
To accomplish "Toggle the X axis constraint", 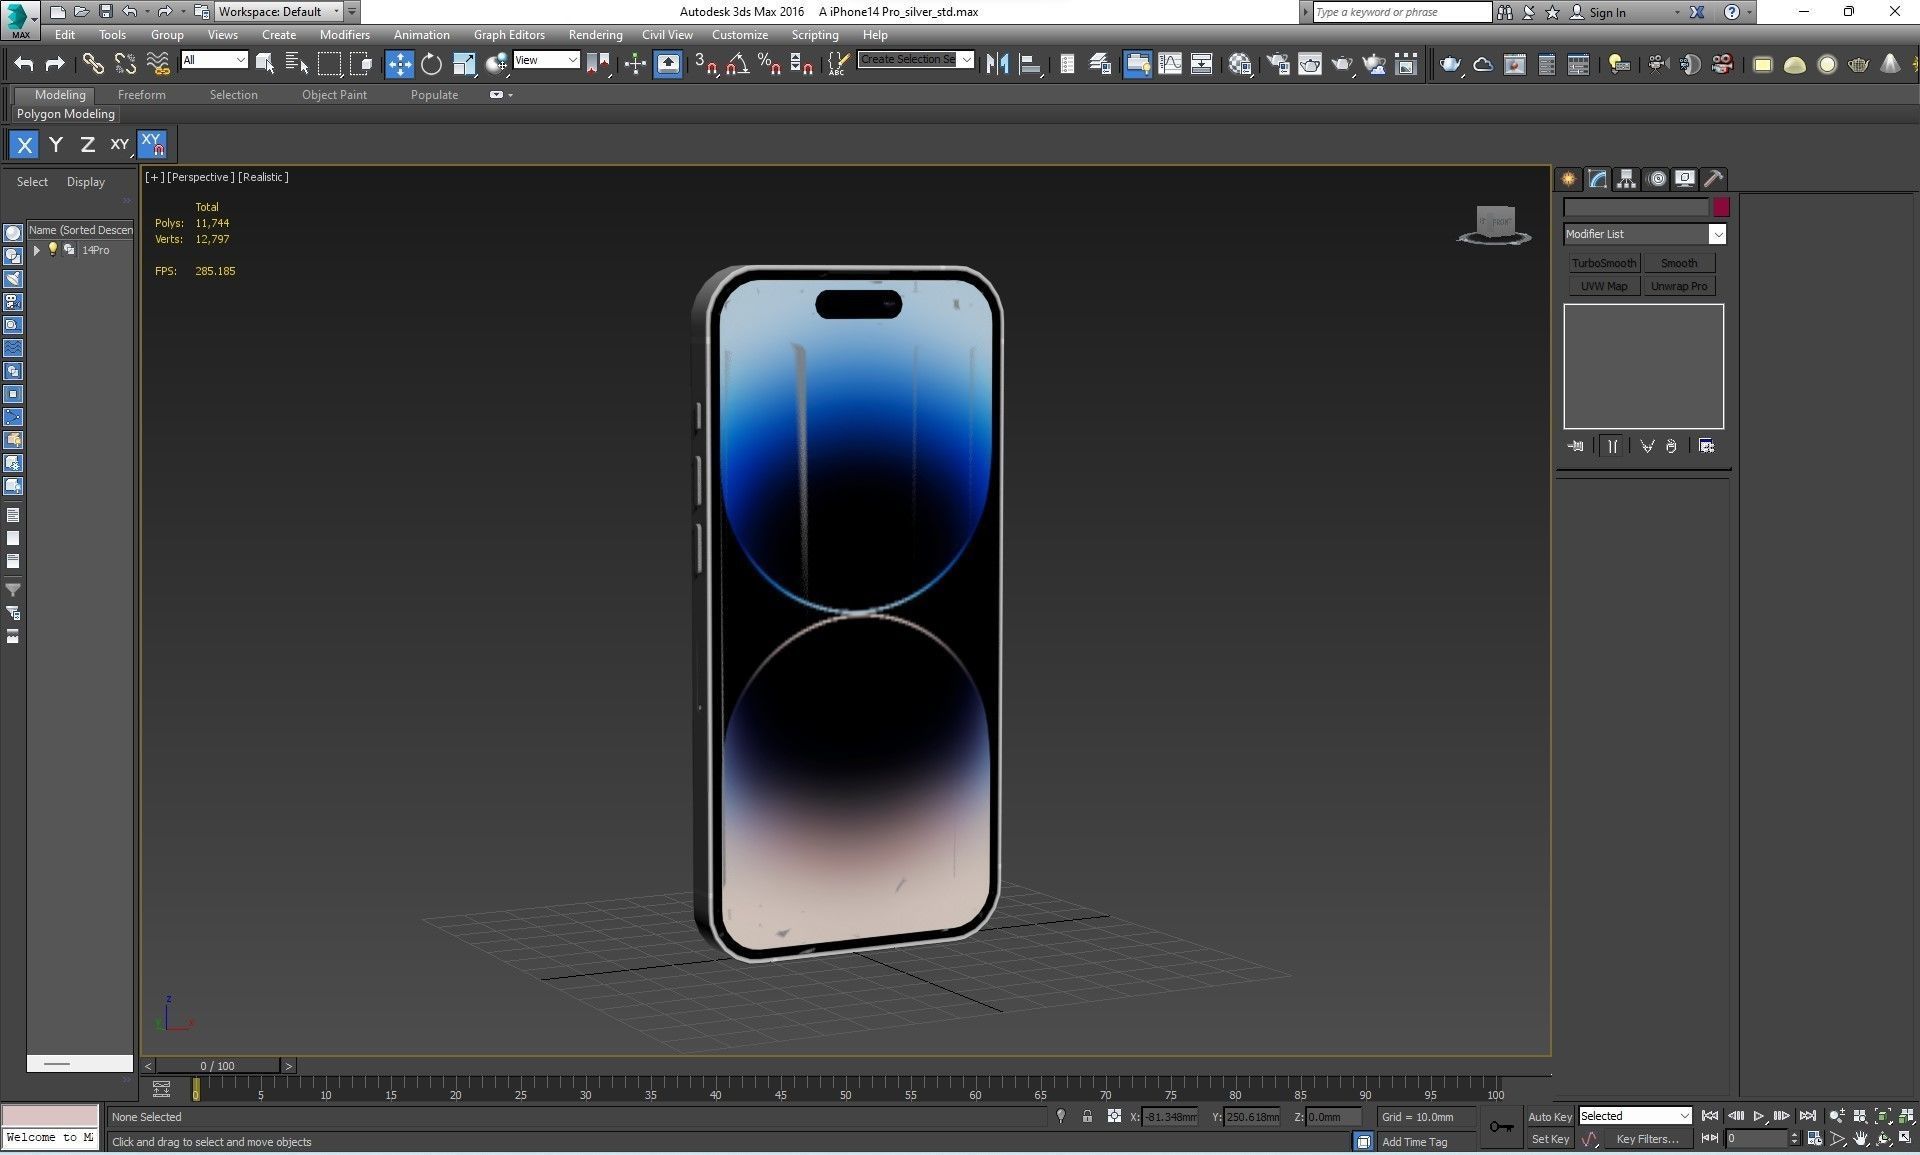I will [25, 145].
